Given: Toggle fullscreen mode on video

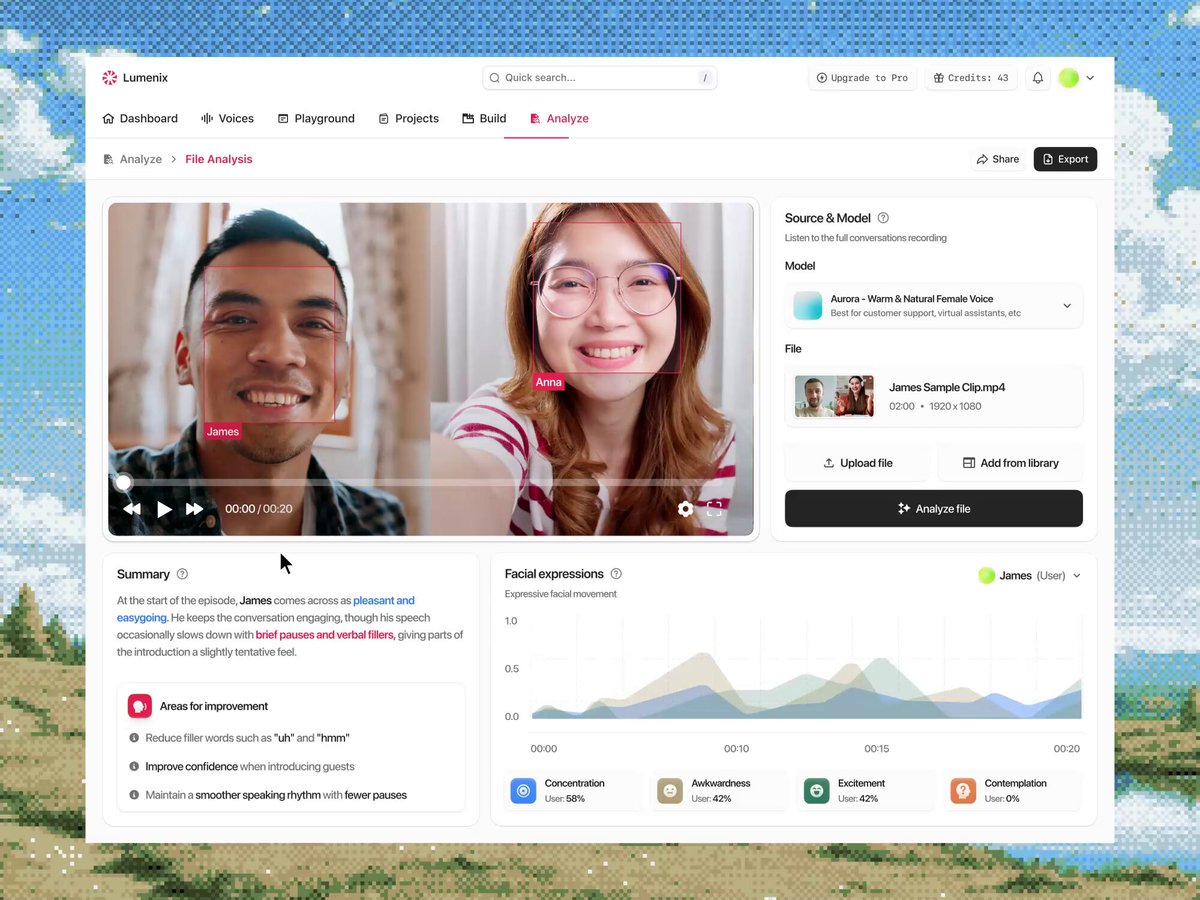Looking at the screenshot, I should point(714,509).
